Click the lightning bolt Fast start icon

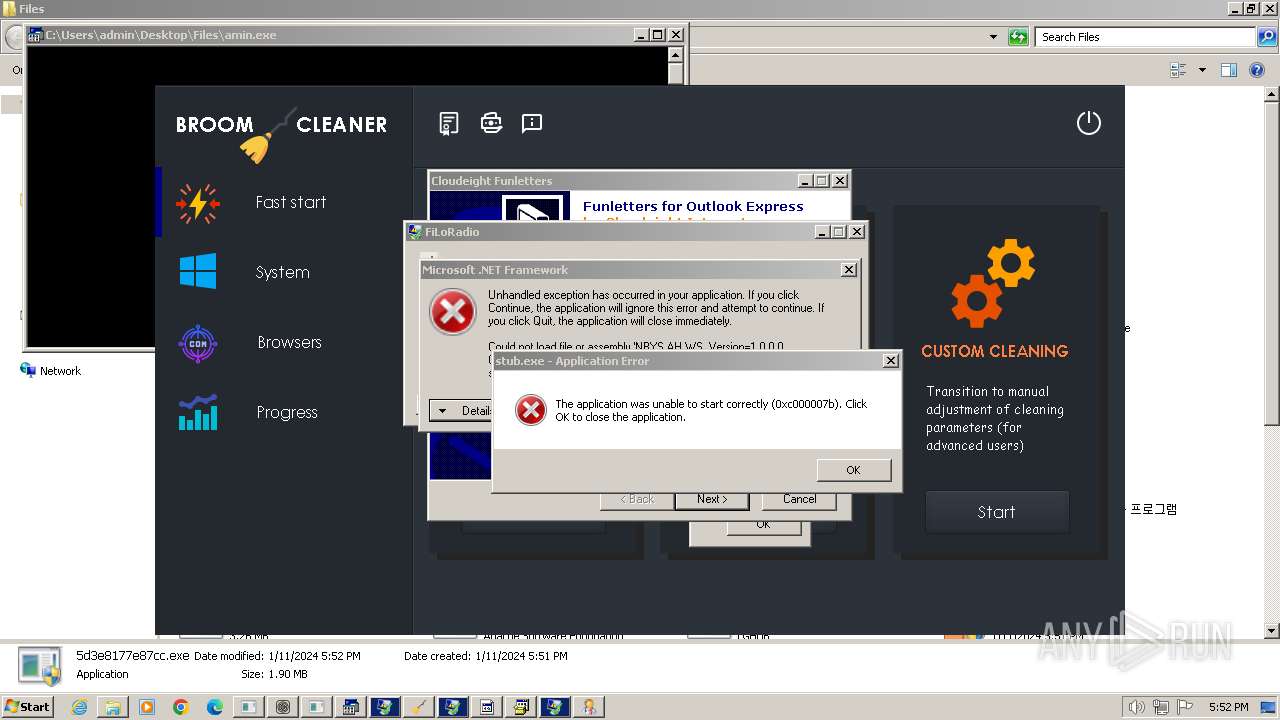coord(198,203)
